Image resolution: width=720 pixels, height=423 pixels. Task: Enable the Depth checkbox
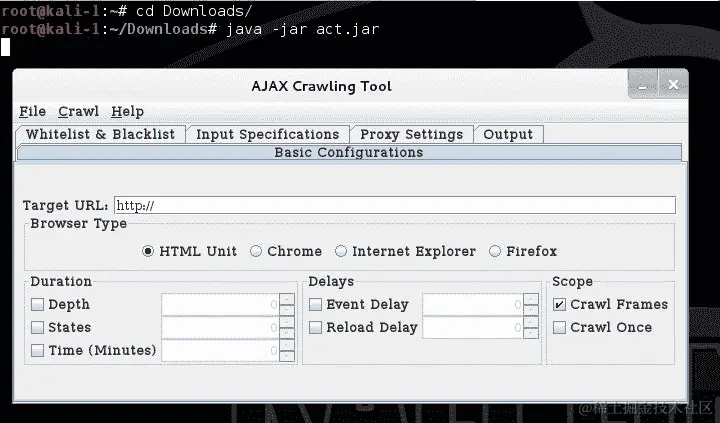tap(37, 304)
